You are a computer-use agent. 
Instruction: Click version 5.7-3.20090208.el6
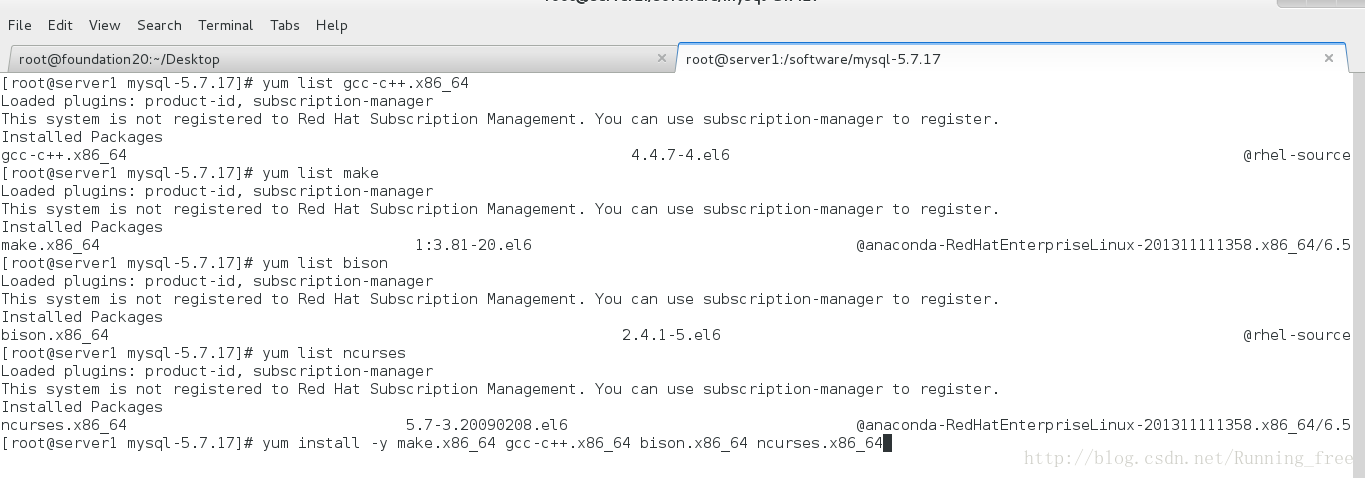click(486, 425)
